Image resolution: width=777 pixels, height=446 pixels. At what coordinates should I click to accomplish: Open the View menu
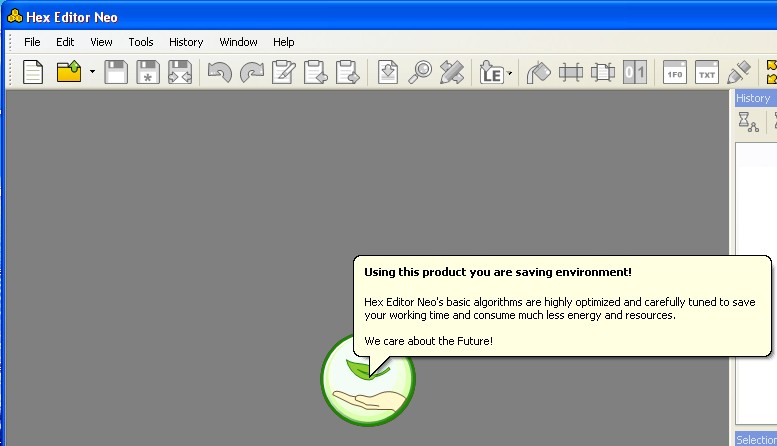101,42
